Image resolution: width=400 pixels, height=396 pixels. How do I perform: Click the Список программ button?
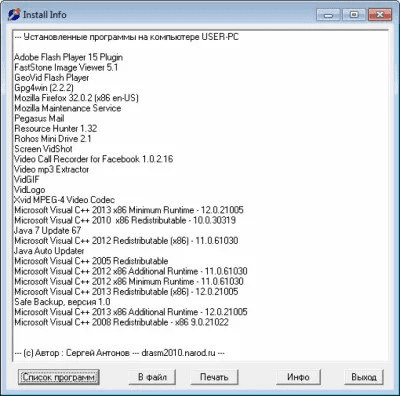[x=59, y=377]
